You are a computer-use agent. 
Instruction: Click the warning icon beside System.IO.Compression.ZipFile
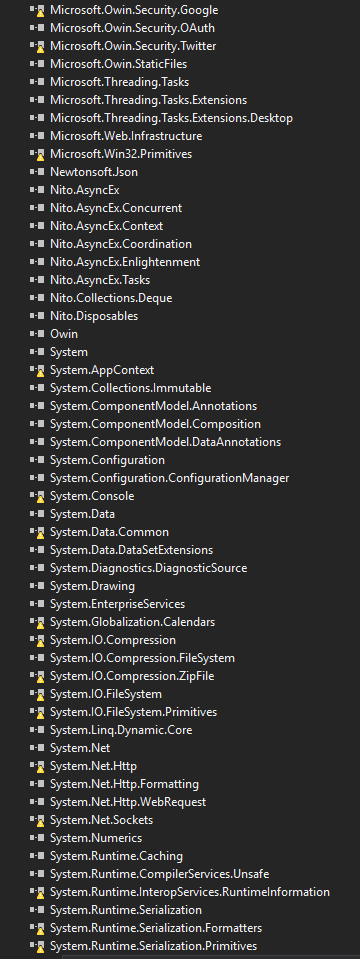coord(37,676)
